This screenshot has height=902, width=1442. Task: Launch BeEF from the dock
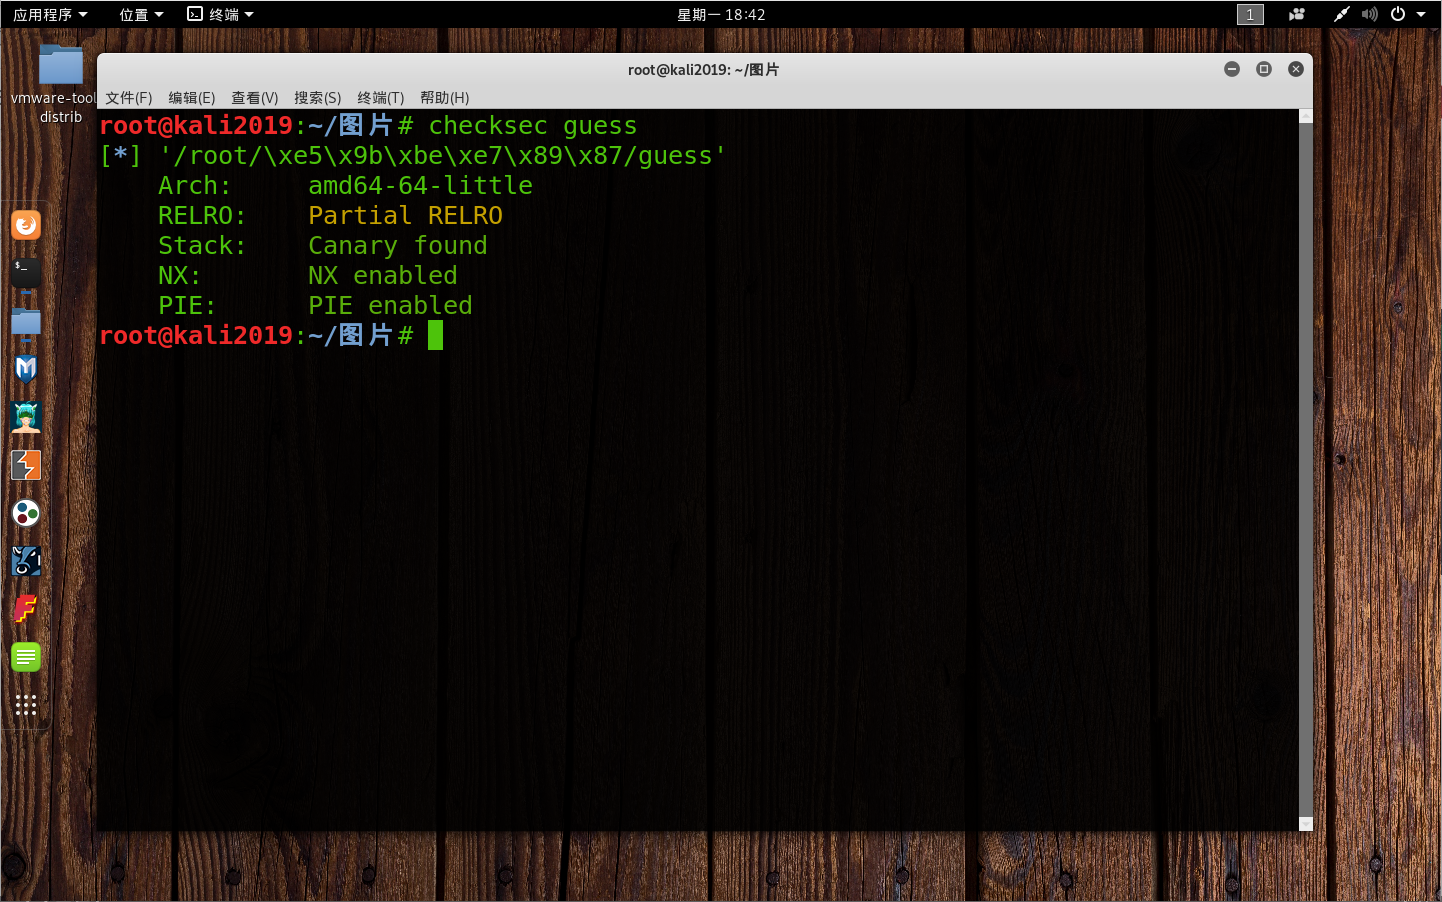click(25, 561)
